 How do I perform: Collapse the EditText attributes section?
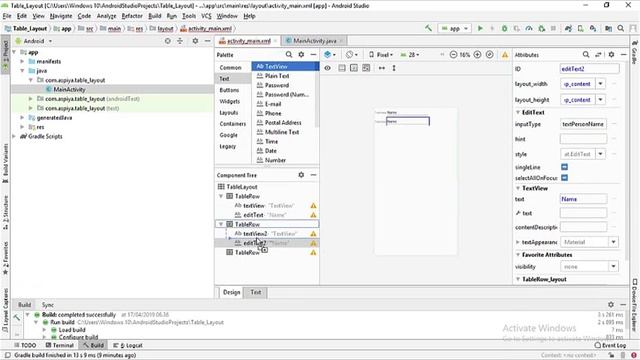[518, 112]
